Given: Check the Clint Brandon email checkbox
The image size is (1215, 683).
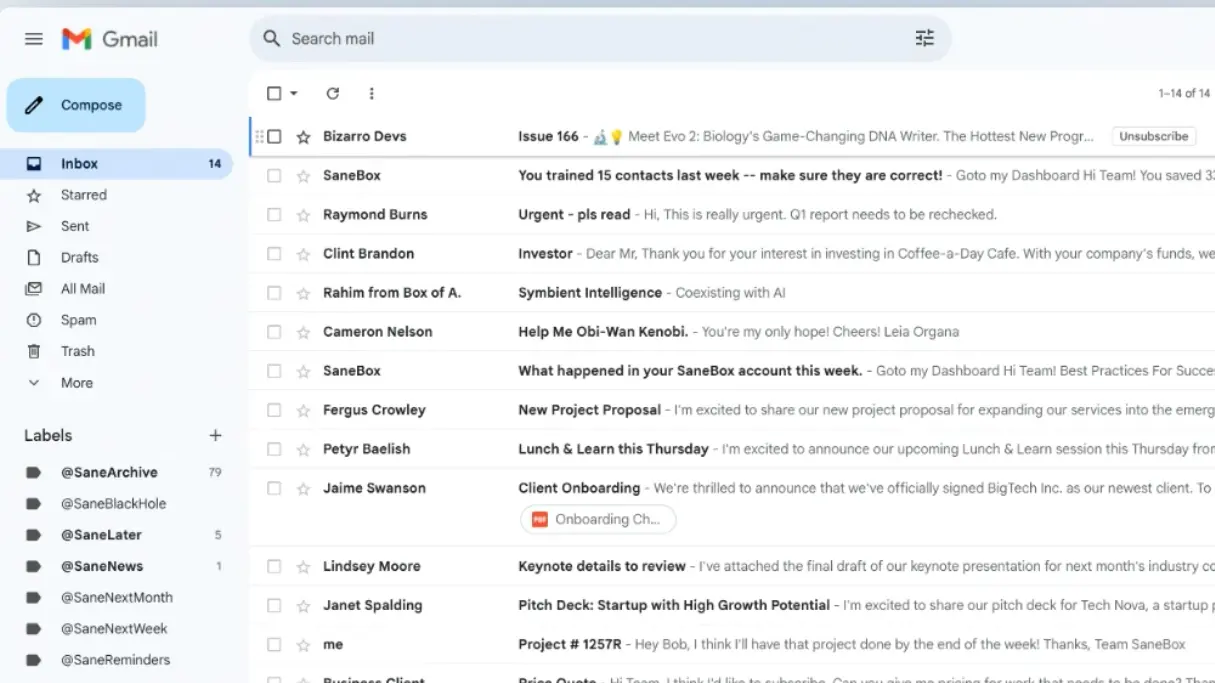Looking at the screenshot, I should coord(274,253).
